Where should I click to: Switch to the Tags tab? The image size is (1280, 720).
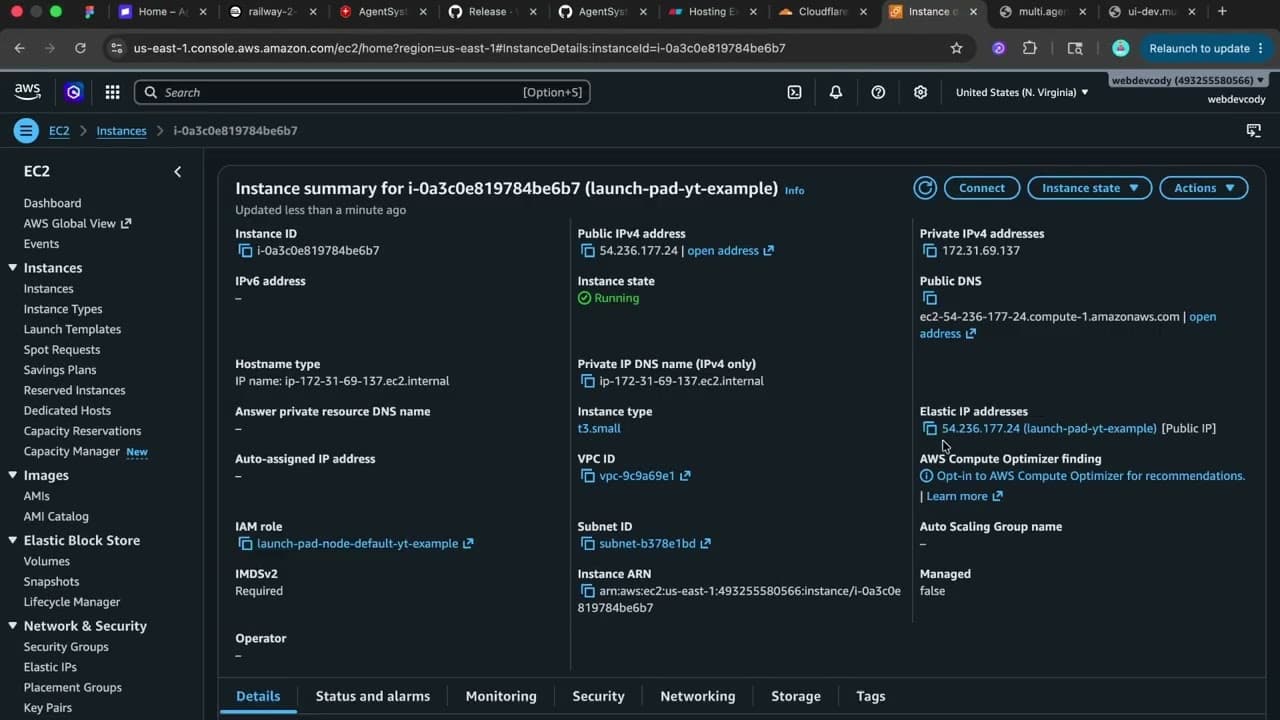[871, 696]
